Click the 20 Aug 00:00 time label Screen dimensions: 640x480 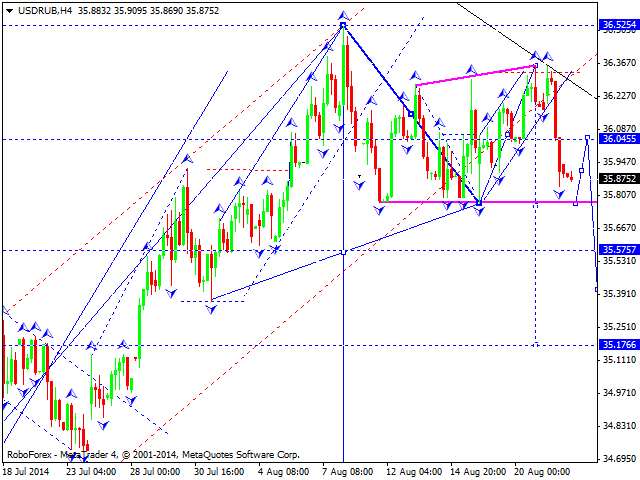[542, 471]
